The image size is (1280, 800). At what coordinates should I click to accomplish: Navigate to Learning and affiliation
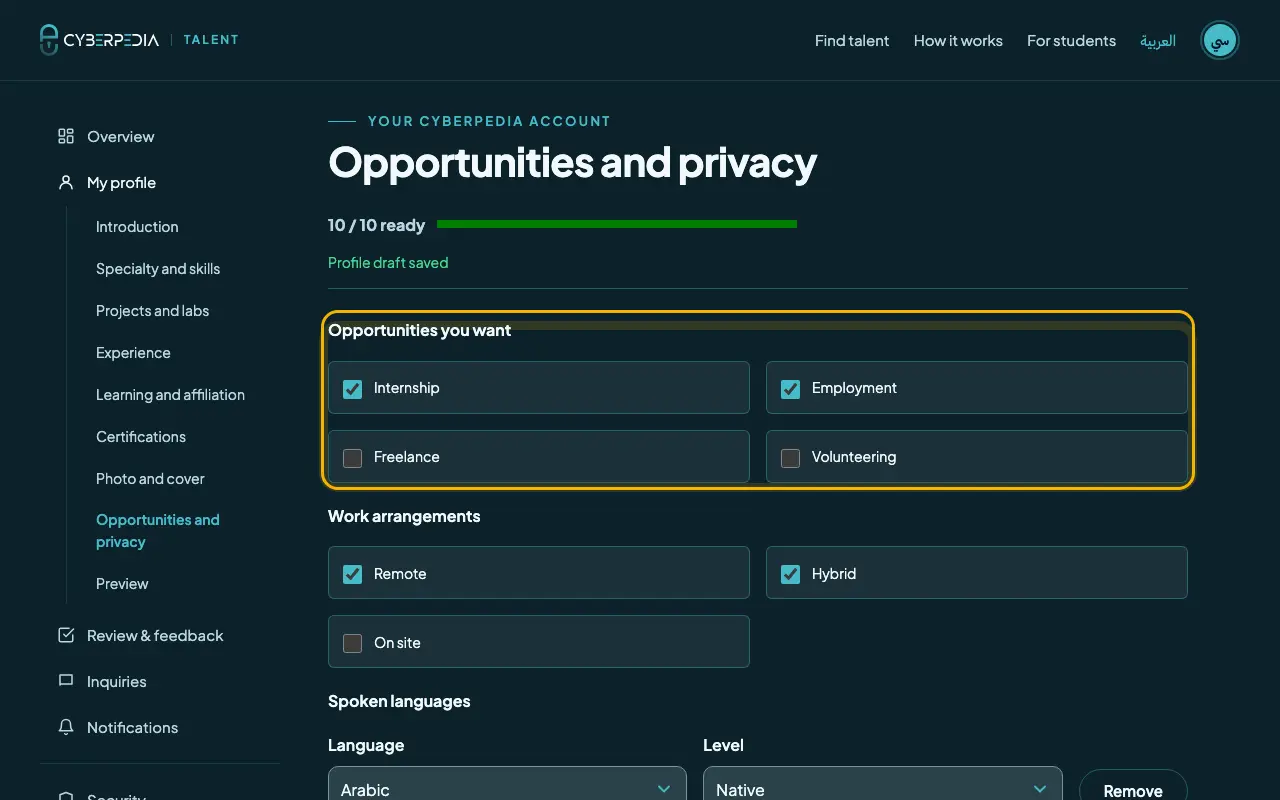[x=170, y=395]
